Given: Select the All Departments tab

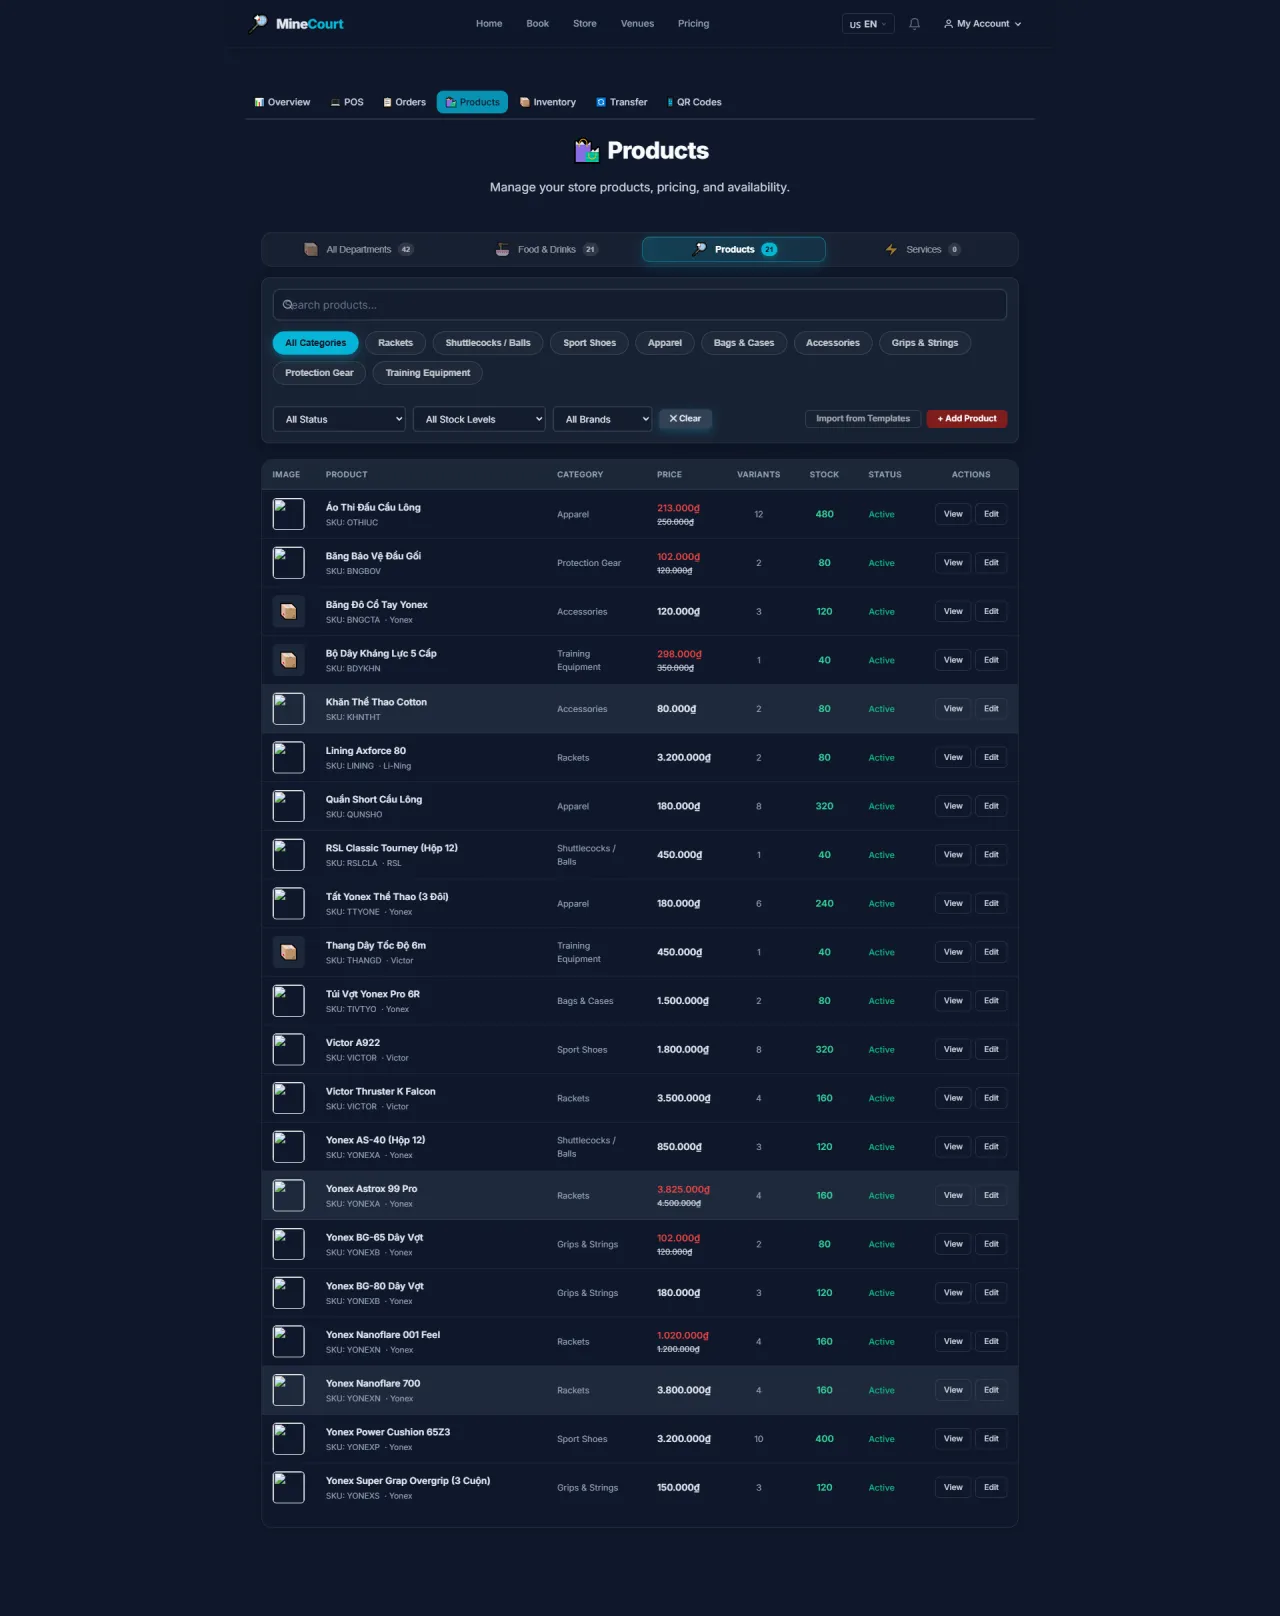Looking at the screenshot, I should [359, 250].
